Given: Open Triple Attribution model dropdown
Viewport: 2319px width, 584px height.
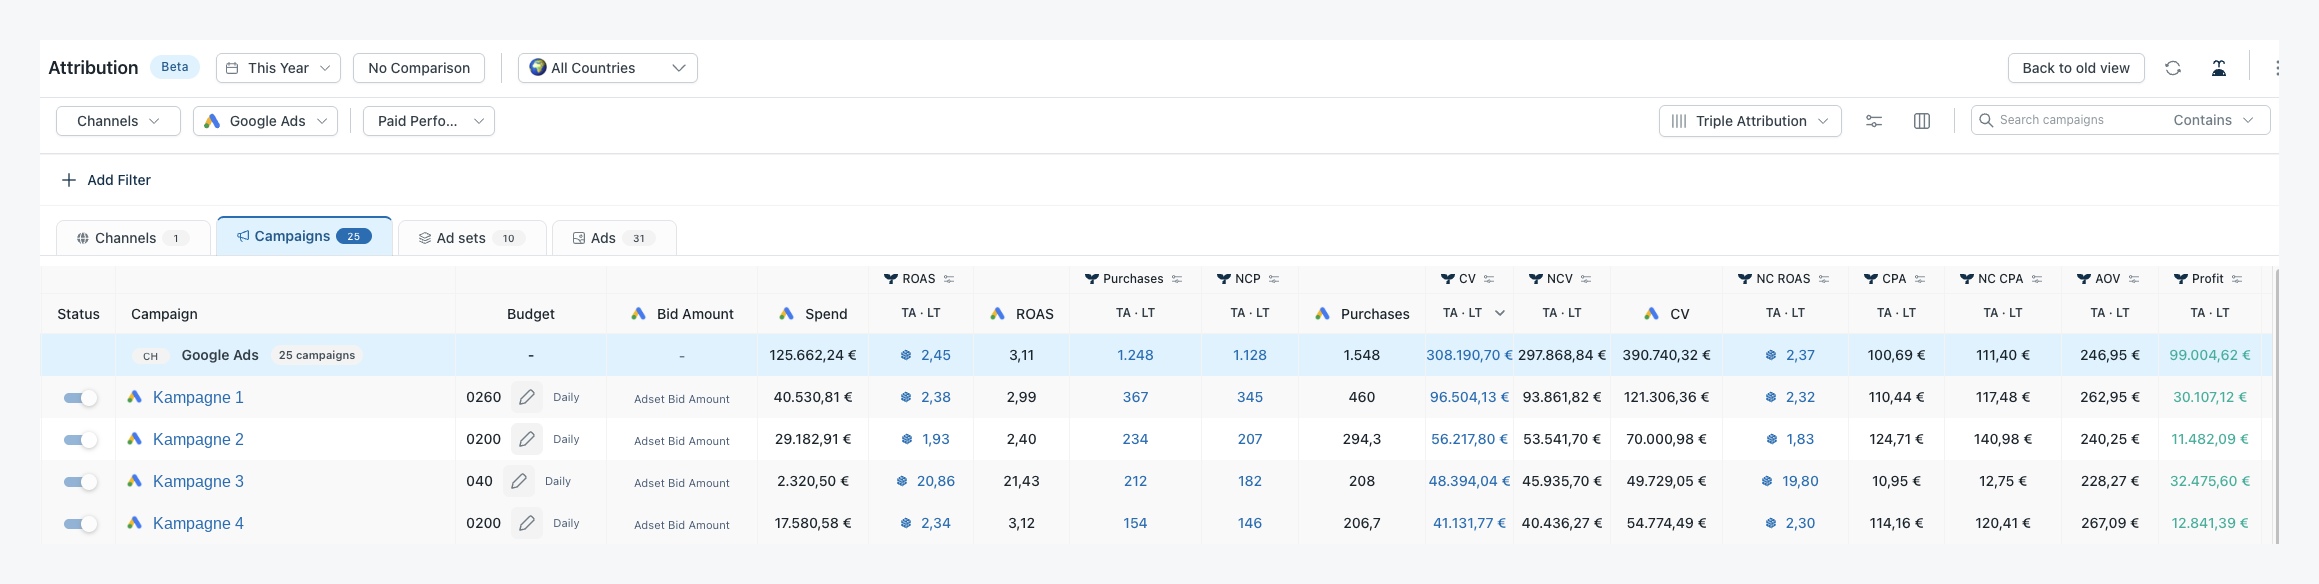Looking at the screenshot, I should tap(1750, 121).
